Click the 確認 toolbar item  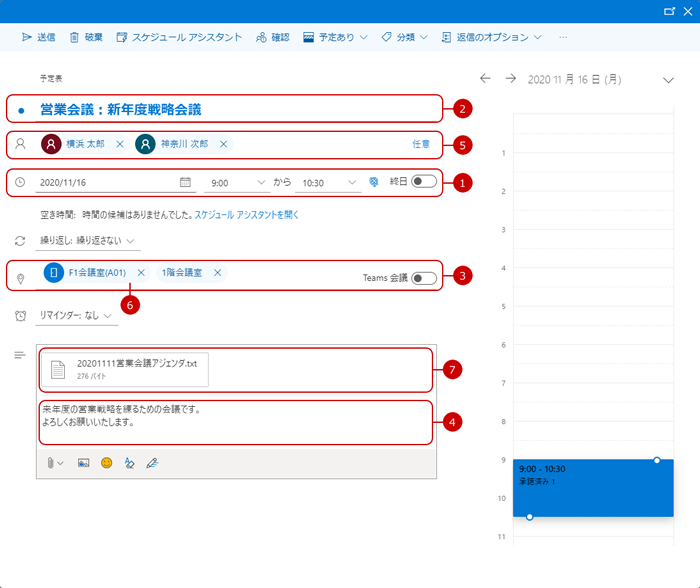271,37
